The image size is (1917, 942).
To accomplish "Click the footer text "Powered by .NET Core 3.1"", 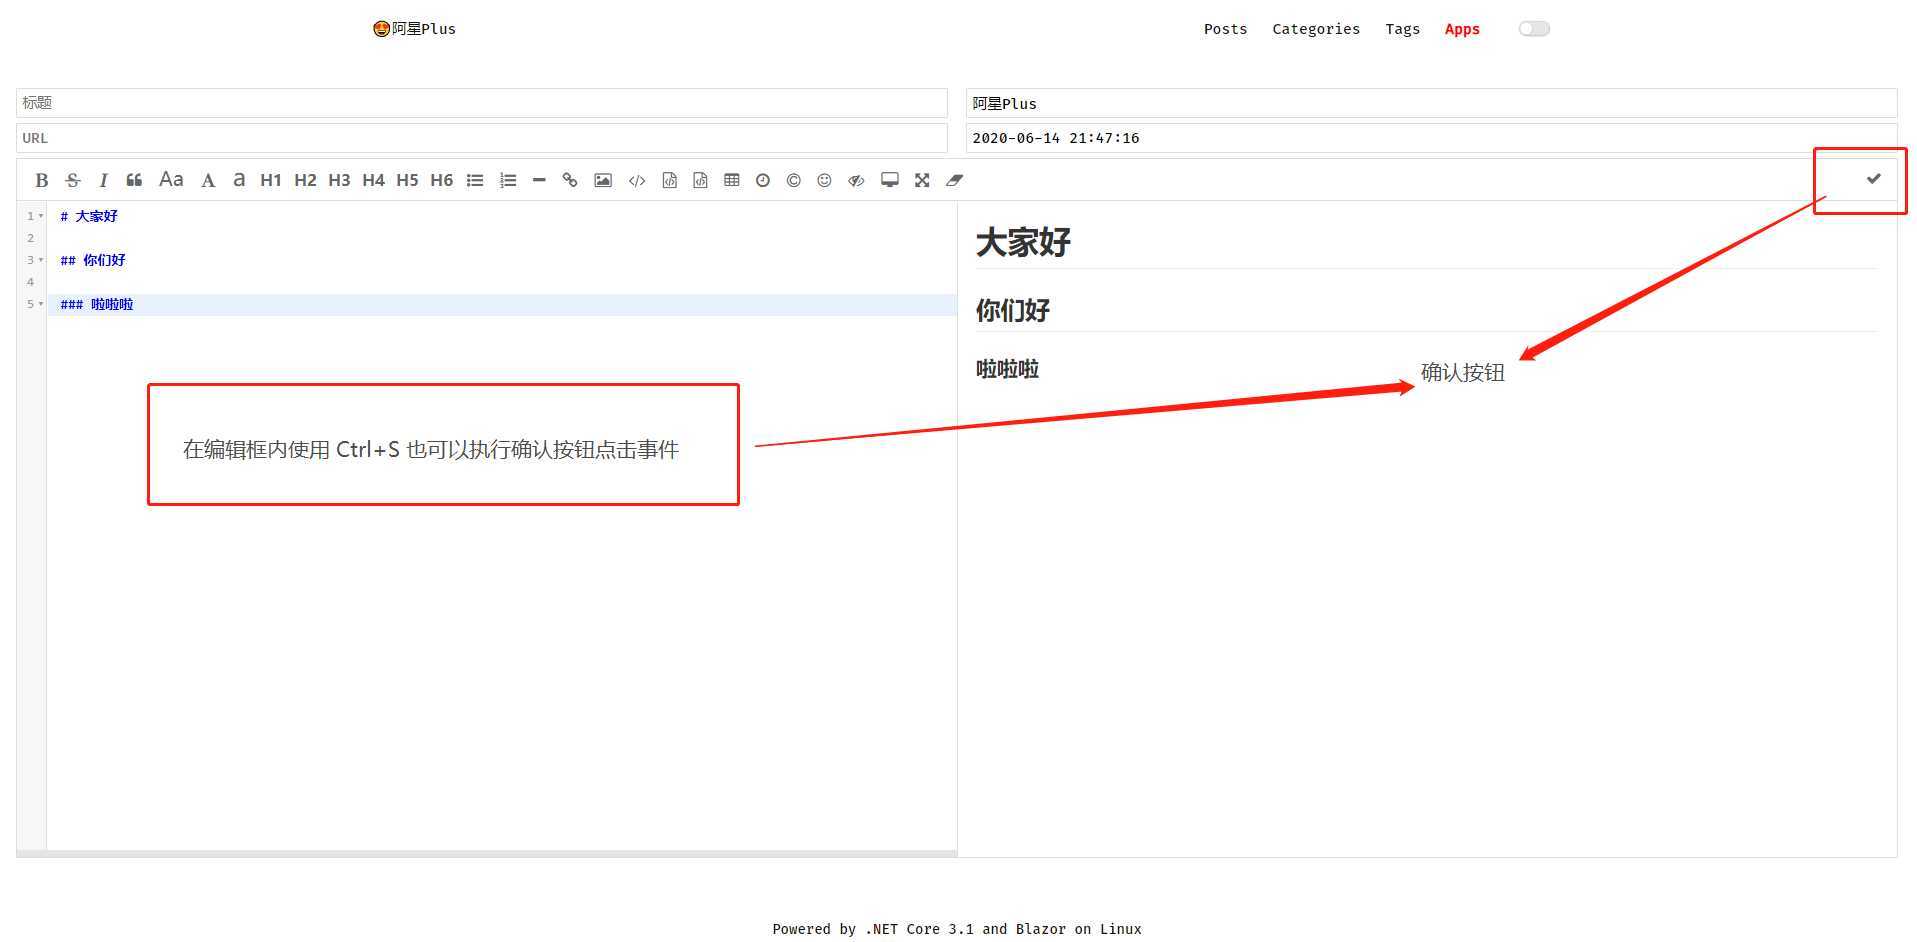I will (x=873, y=929).
